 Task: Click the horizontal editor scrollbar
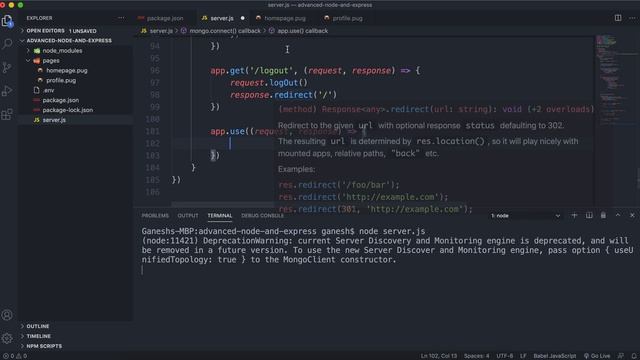(222, 204)
